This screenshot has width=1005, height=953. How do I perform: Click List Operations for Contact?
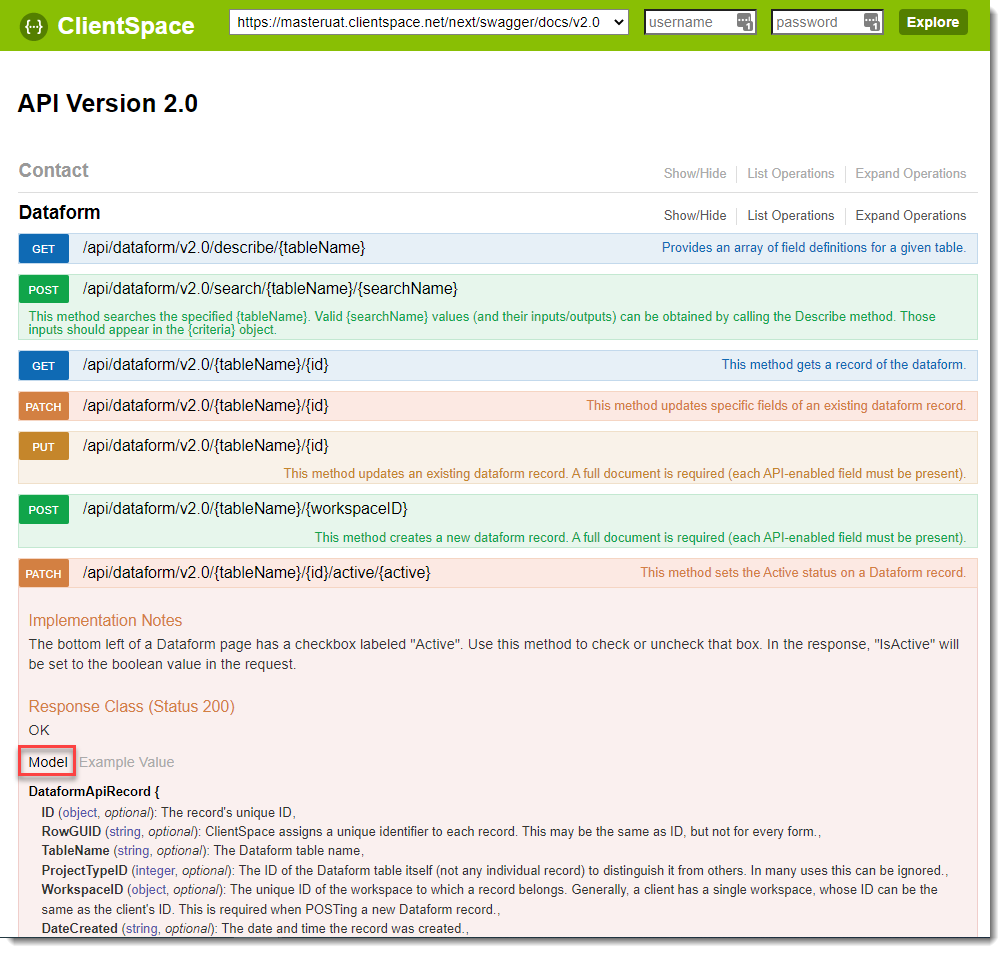[x=790, y=174]
